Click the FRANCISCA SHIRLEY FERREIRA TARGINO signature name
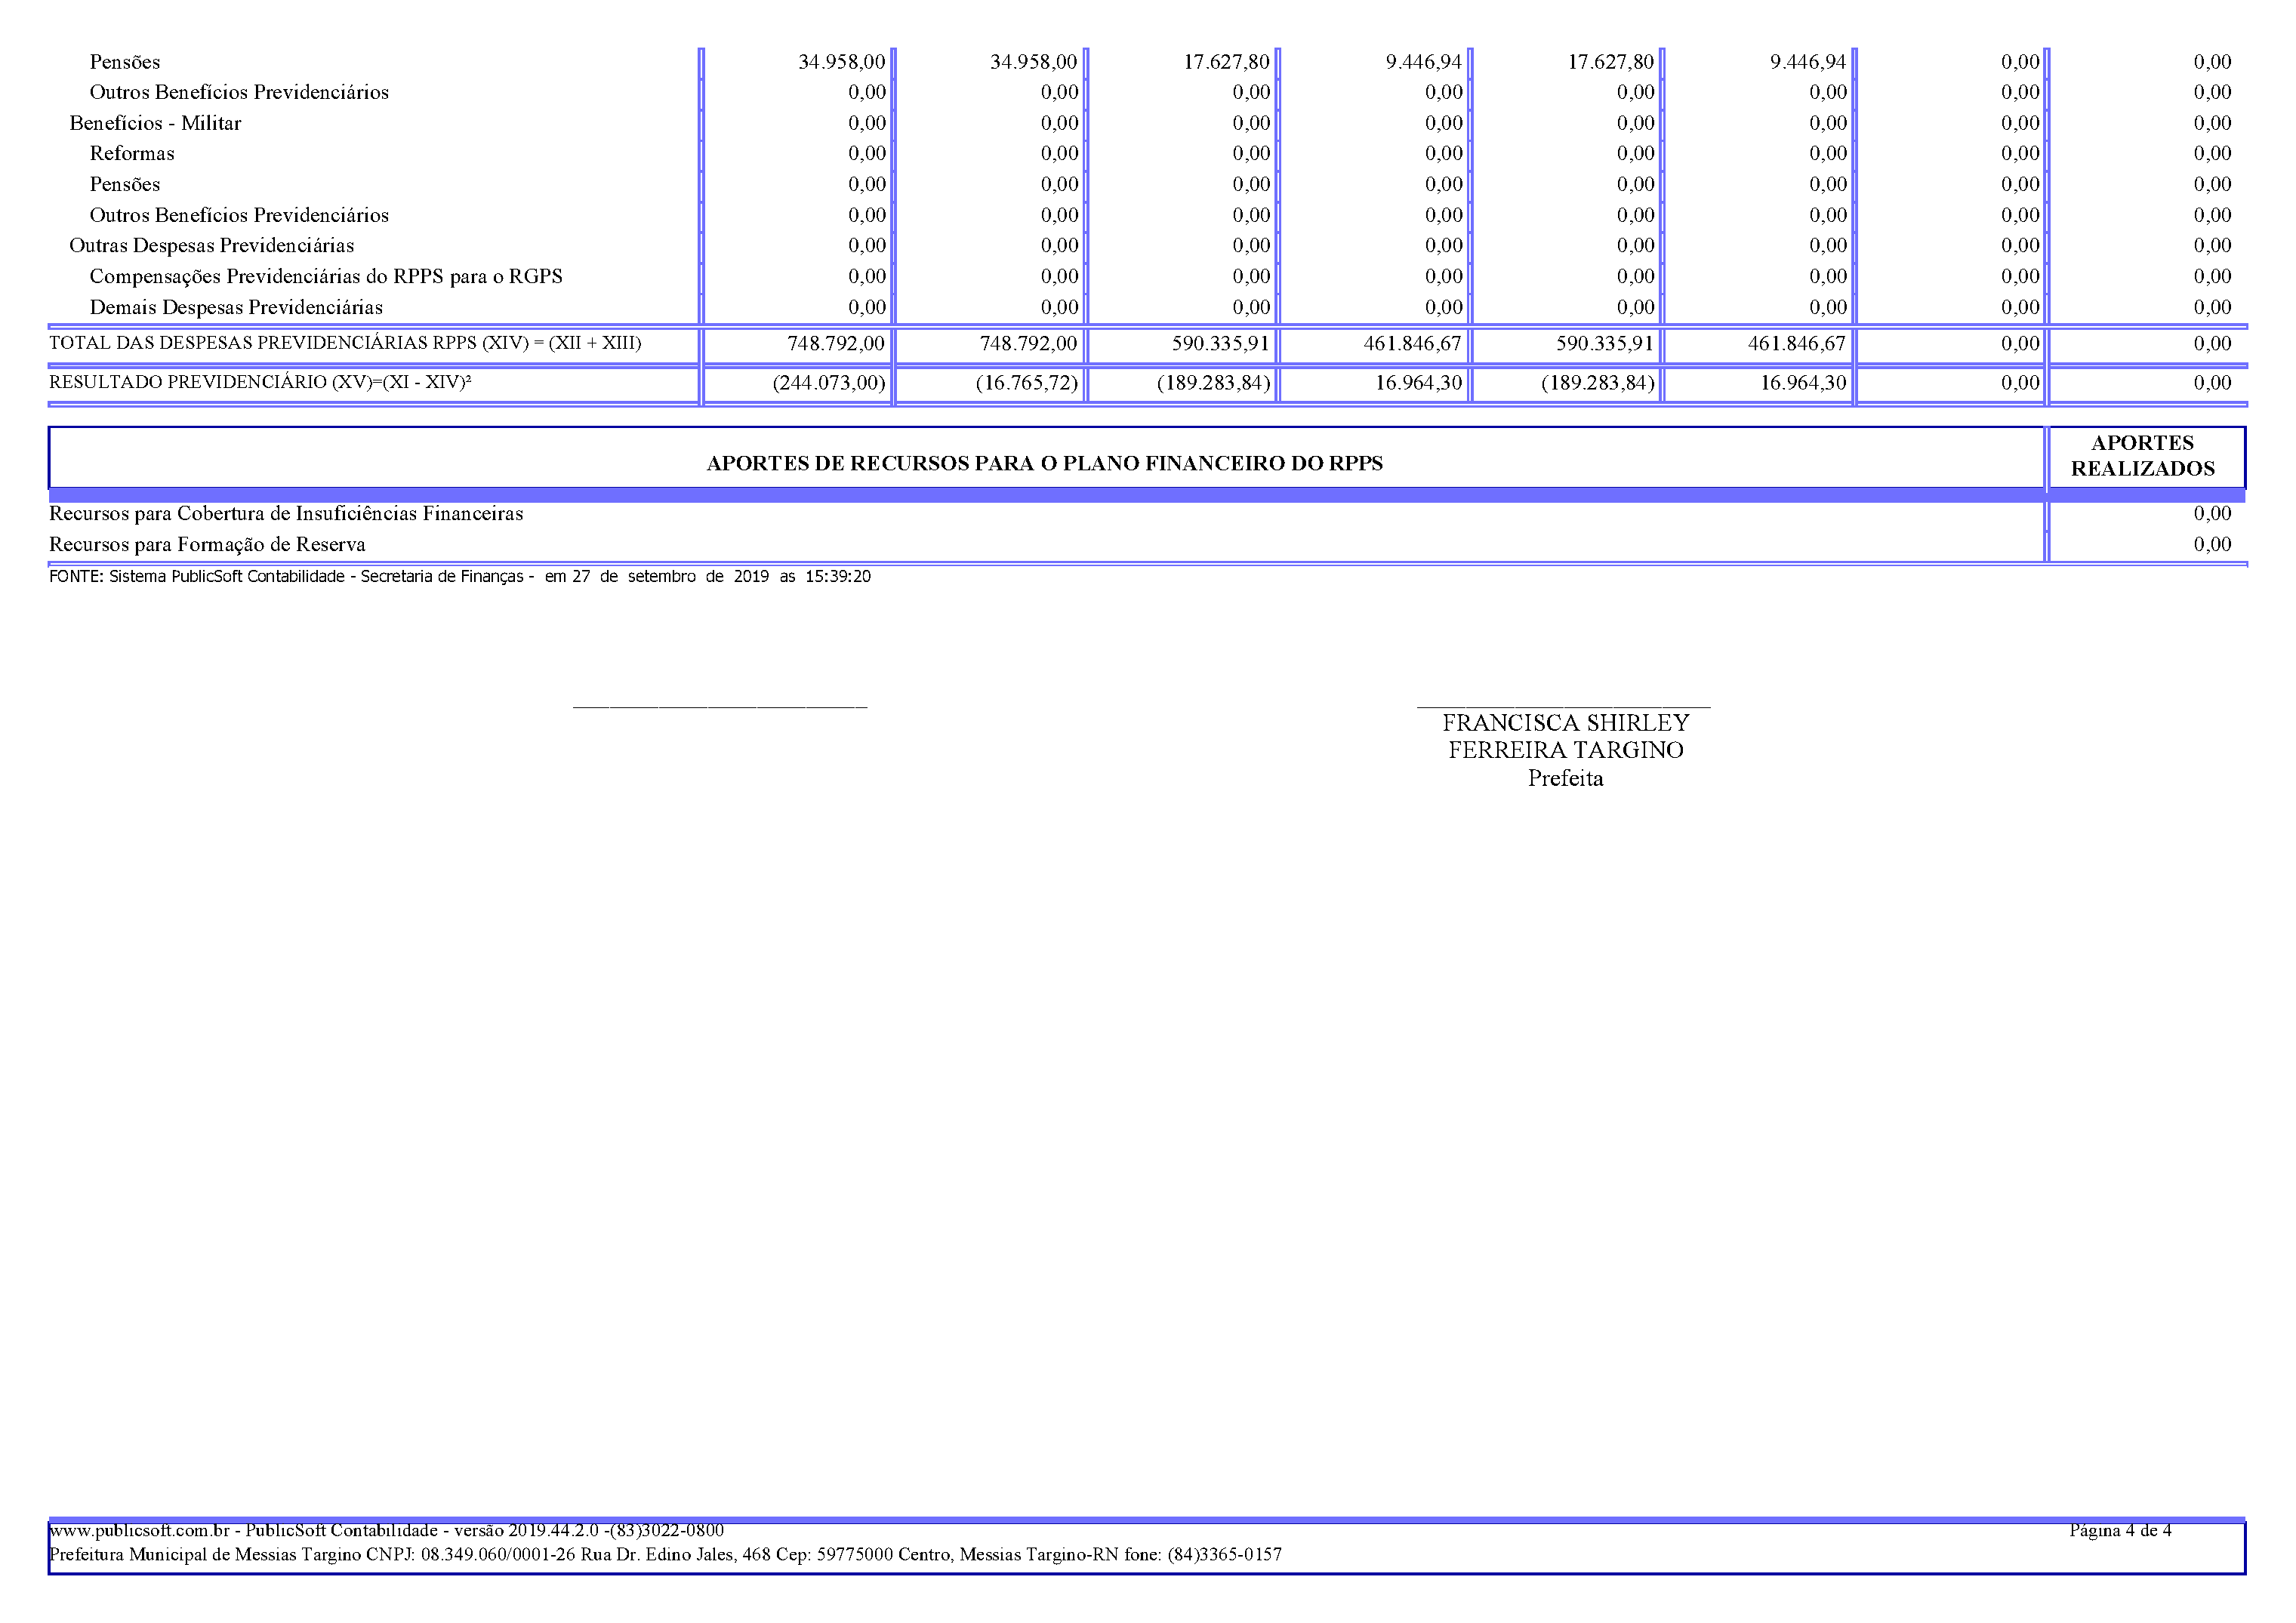Screen dimensions: 2296x1623 pos(1565,736)
